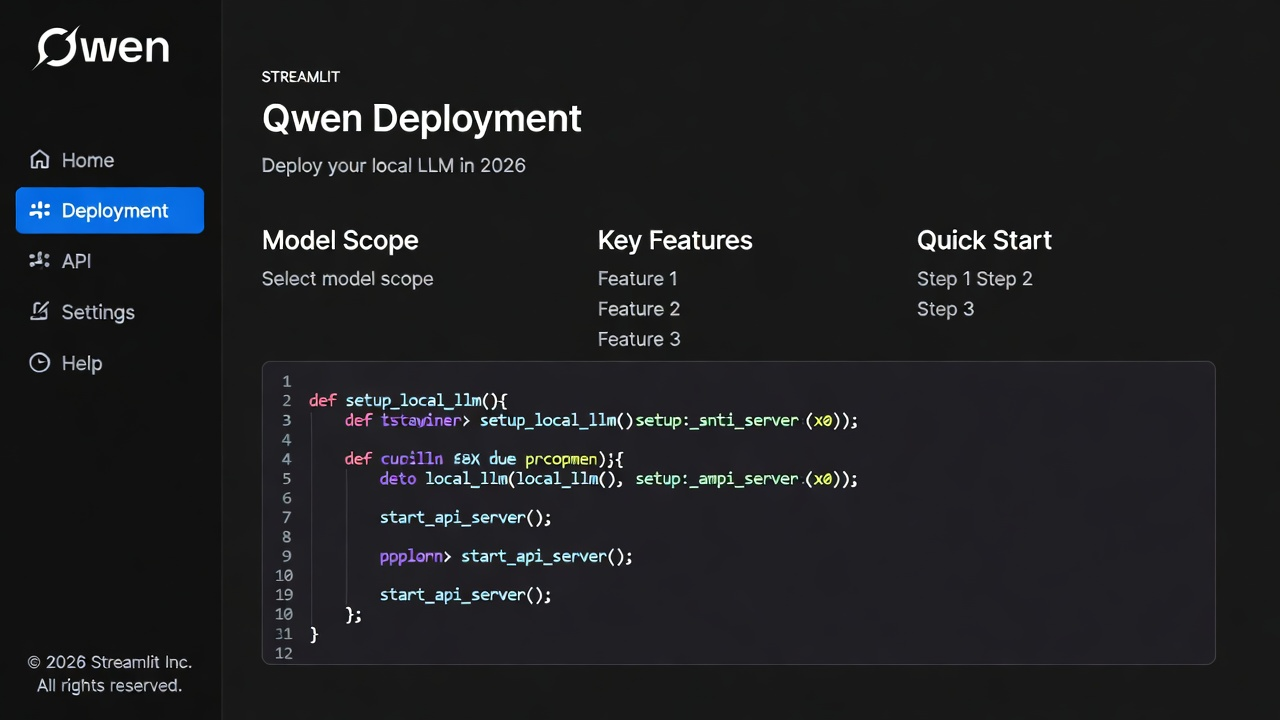Open the Select model scope option
The image size is (1280, 720).
tap(347, 279)
